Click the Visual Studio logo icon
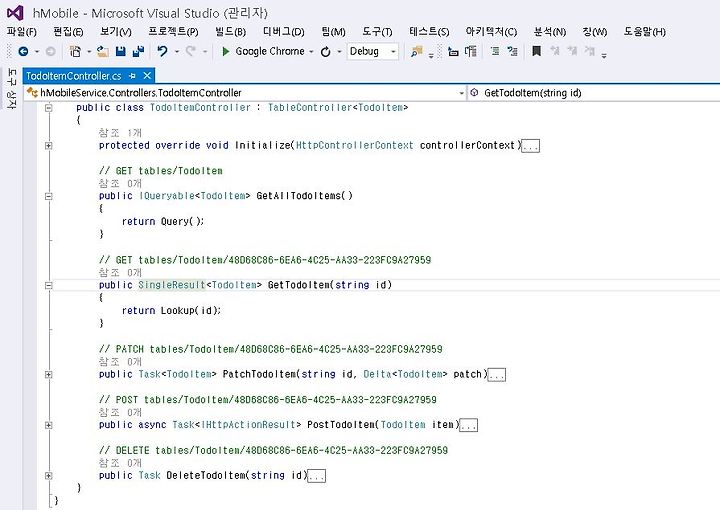This screenshot has width=720, height=510. (x=15, y=13)
